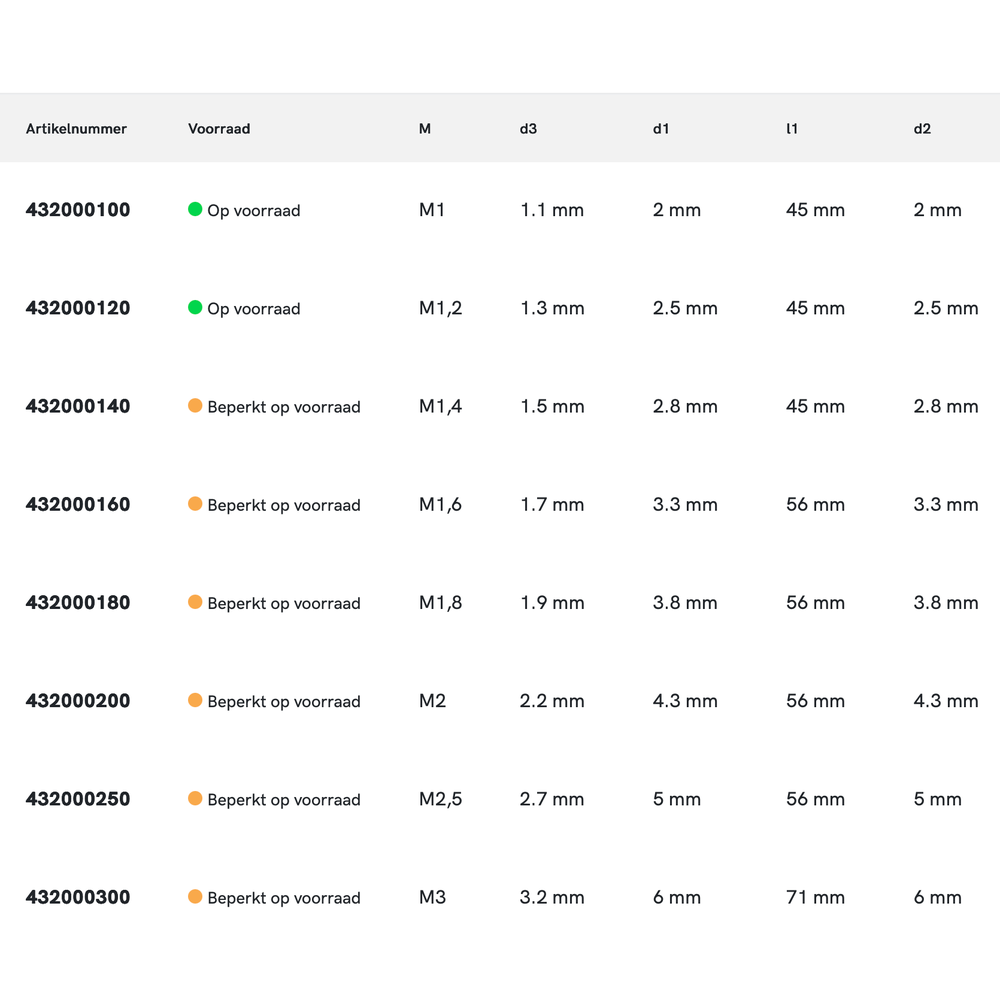Click "Beperkt op voorraad" text for 432000250
The width and height of the screenshot is (1000, 1000).
click(x=284, y=800)
